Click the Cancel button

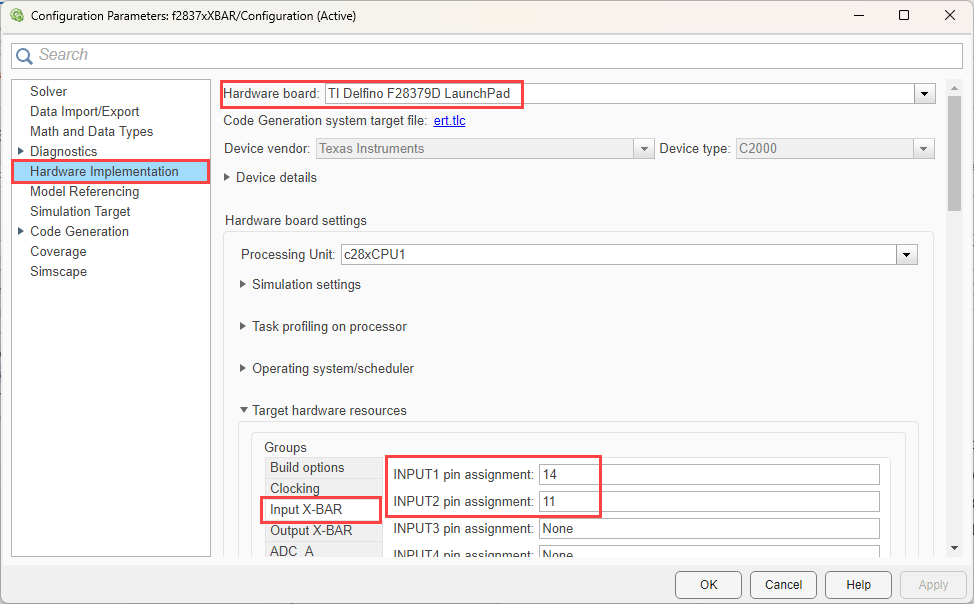783,585
